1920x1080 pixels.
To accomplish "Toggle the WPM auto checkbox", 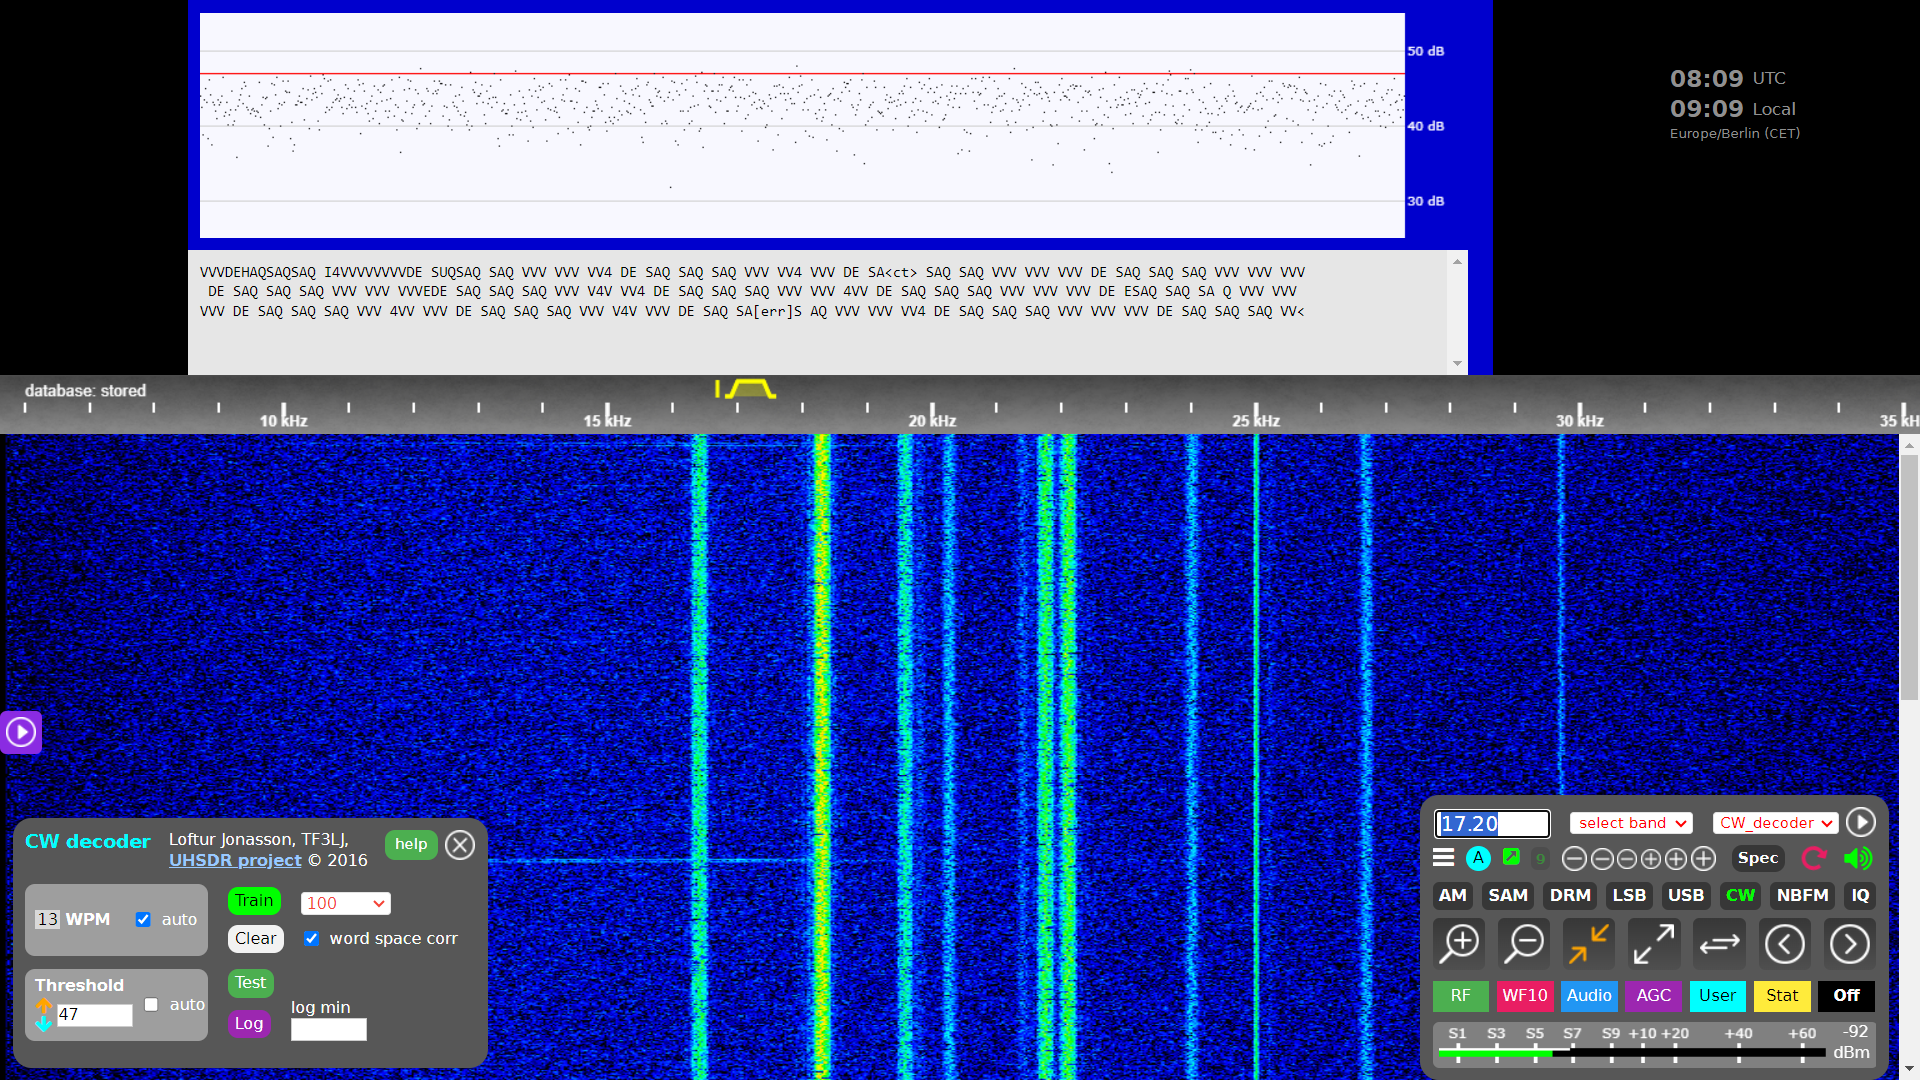I will [x=143, y=919].
